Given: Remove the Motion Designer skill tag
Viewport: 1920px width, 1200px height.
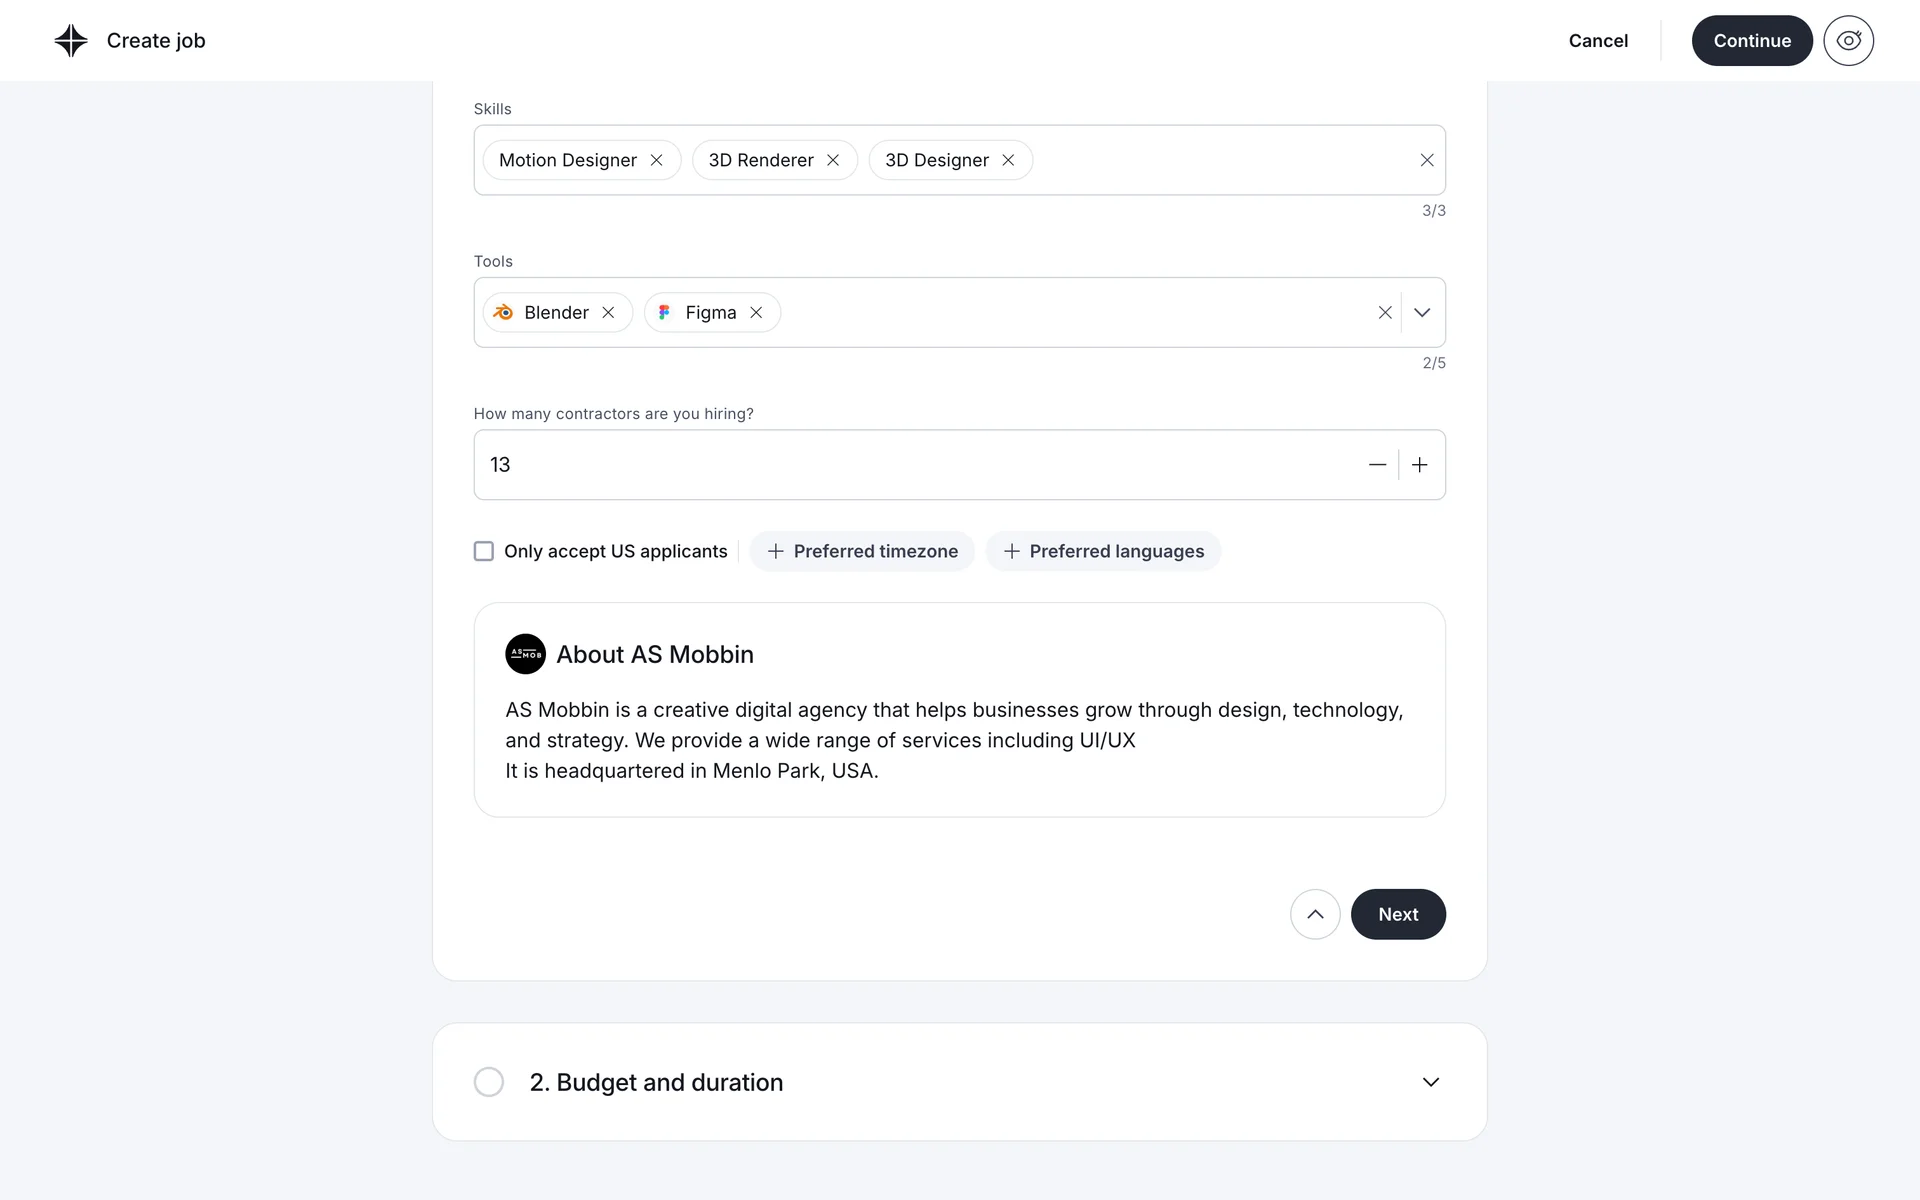Looking at the screenshot, I should click(657, 160).
